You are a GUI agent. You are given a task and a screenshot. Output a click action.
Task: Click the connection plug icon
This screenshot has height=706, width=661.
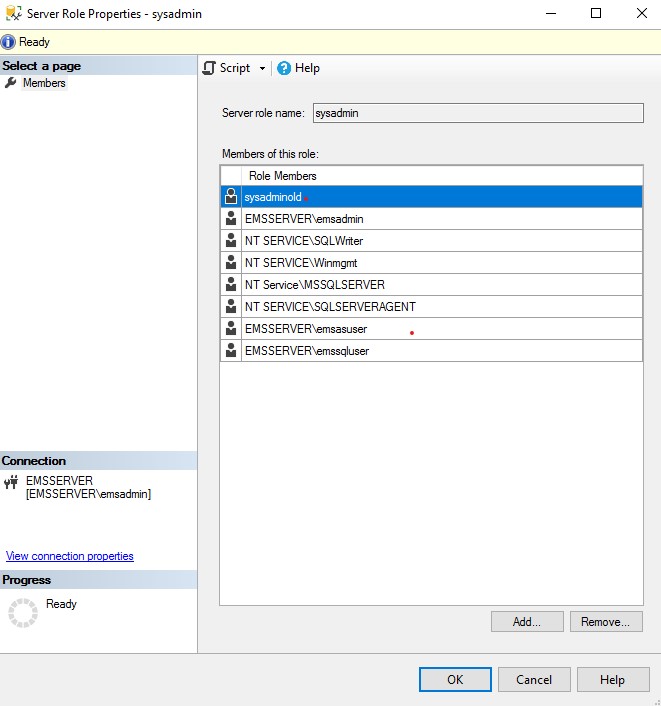11,482
